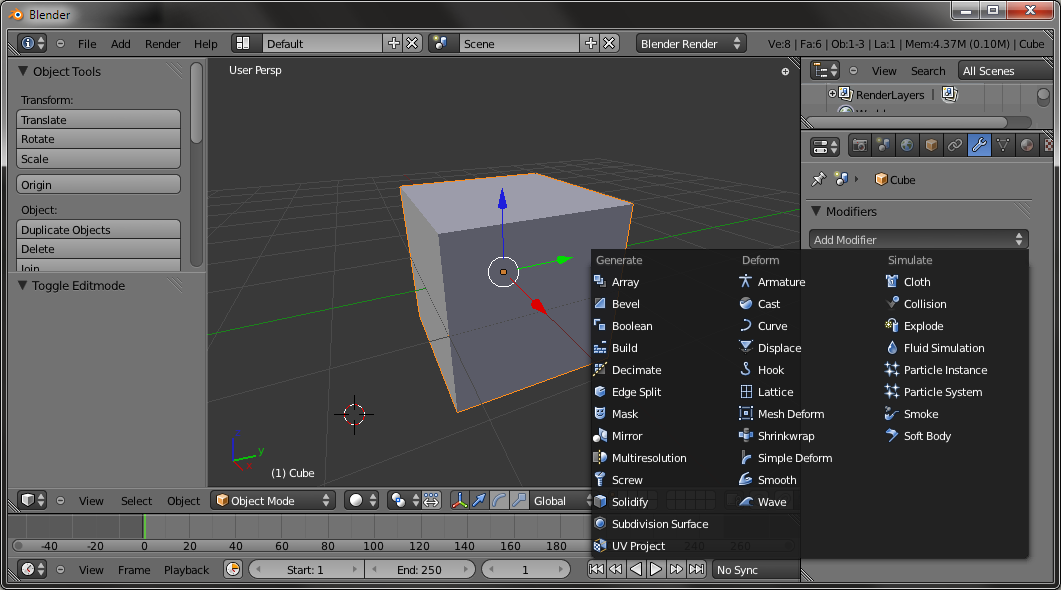Toggle preview range clock button in timeline
1061x590 pixels.
pos(233,570)
